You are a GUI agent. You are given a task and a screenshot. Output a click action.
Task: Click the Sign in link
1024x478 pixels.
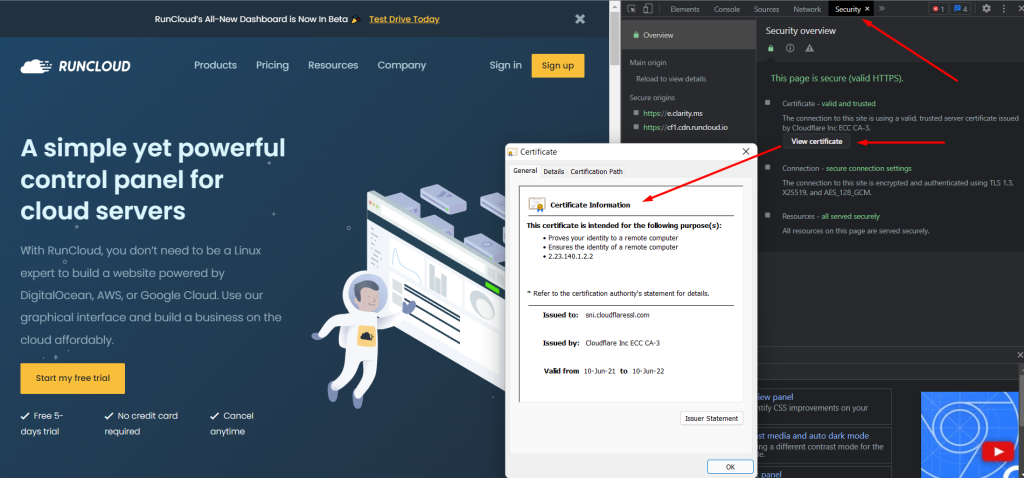tap(505, 65)
